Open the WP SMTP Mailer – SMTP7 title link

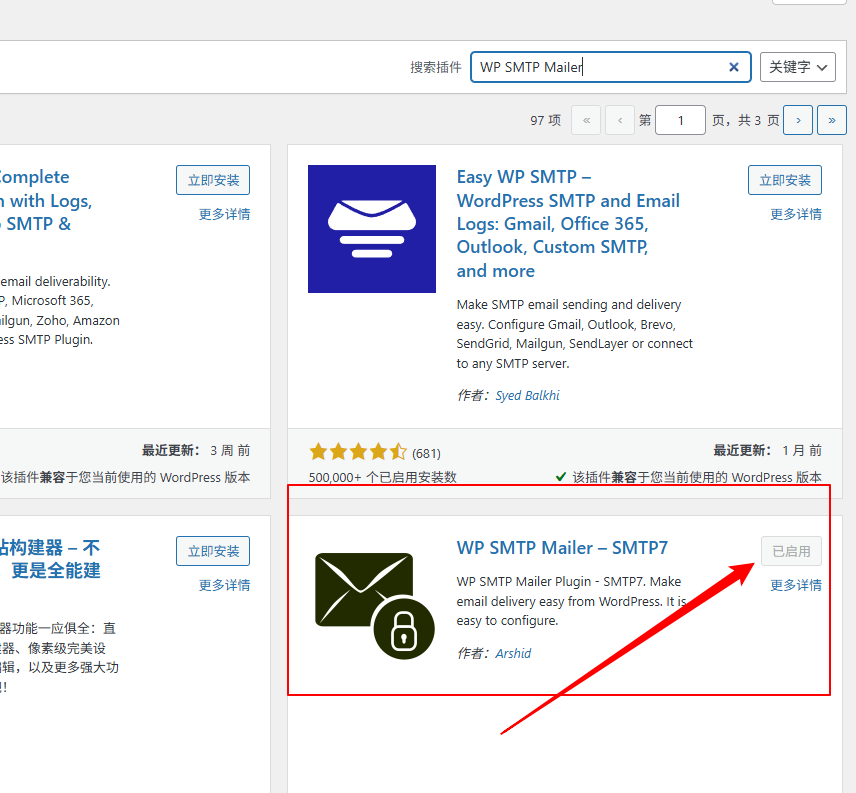tap(562, 548)
